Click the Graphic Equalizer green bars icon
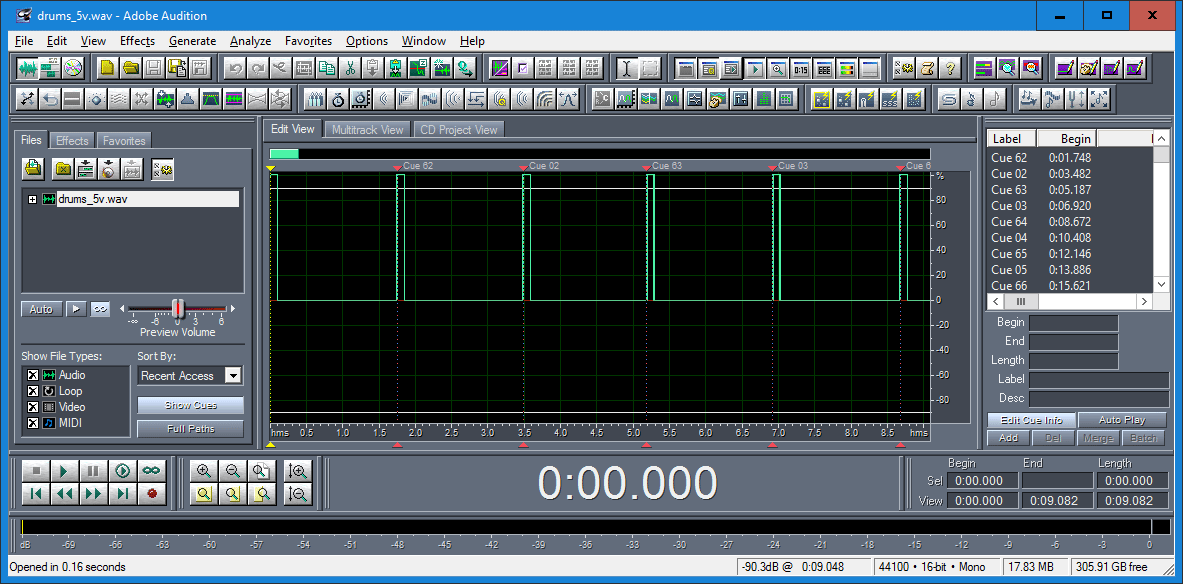The width and height of the screenshot is (1183, 584). click(x=763, y=98)
